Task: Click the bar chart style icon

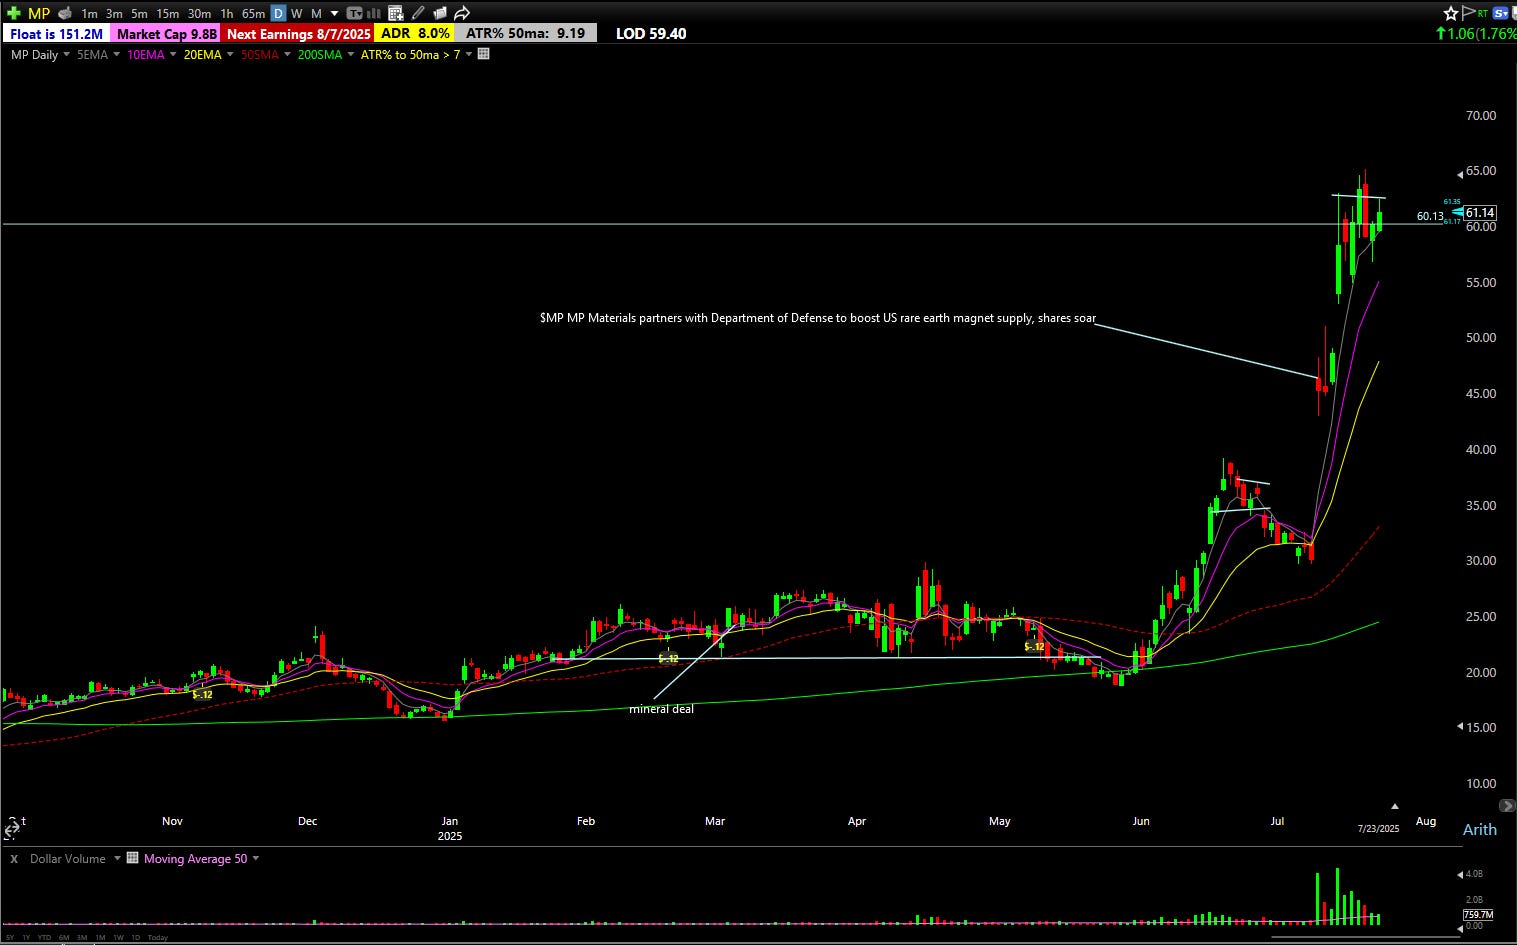Action: 374,14
